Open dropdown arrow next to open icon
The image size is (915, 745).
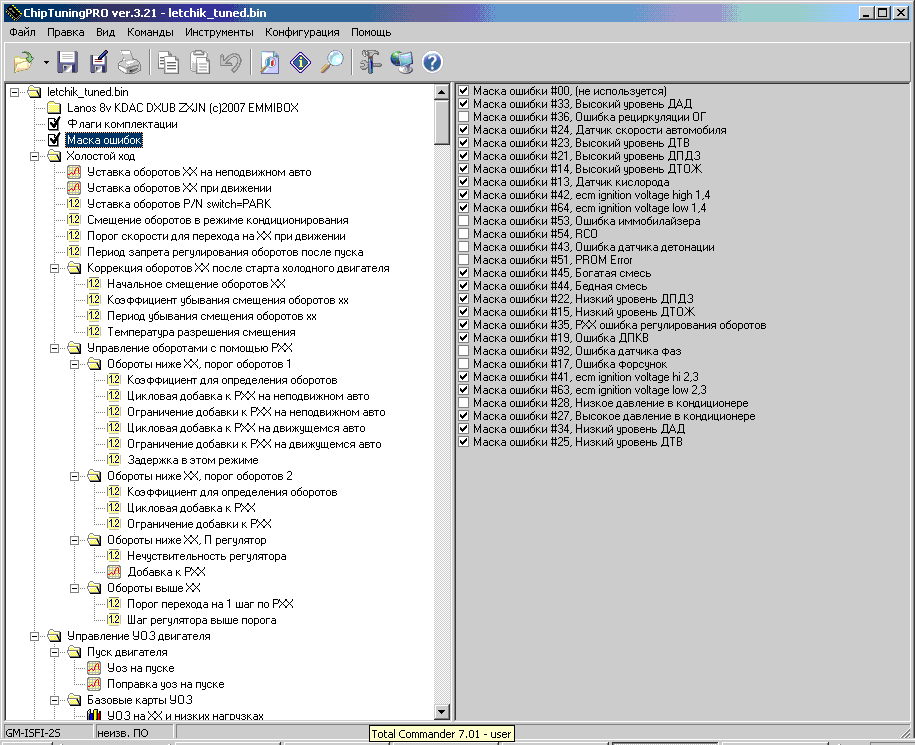point(46,63)
